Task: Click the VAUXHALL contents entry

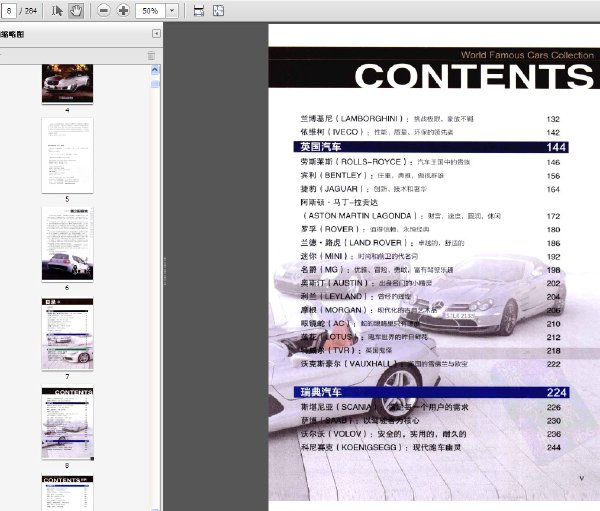Action: click(384, 364)
